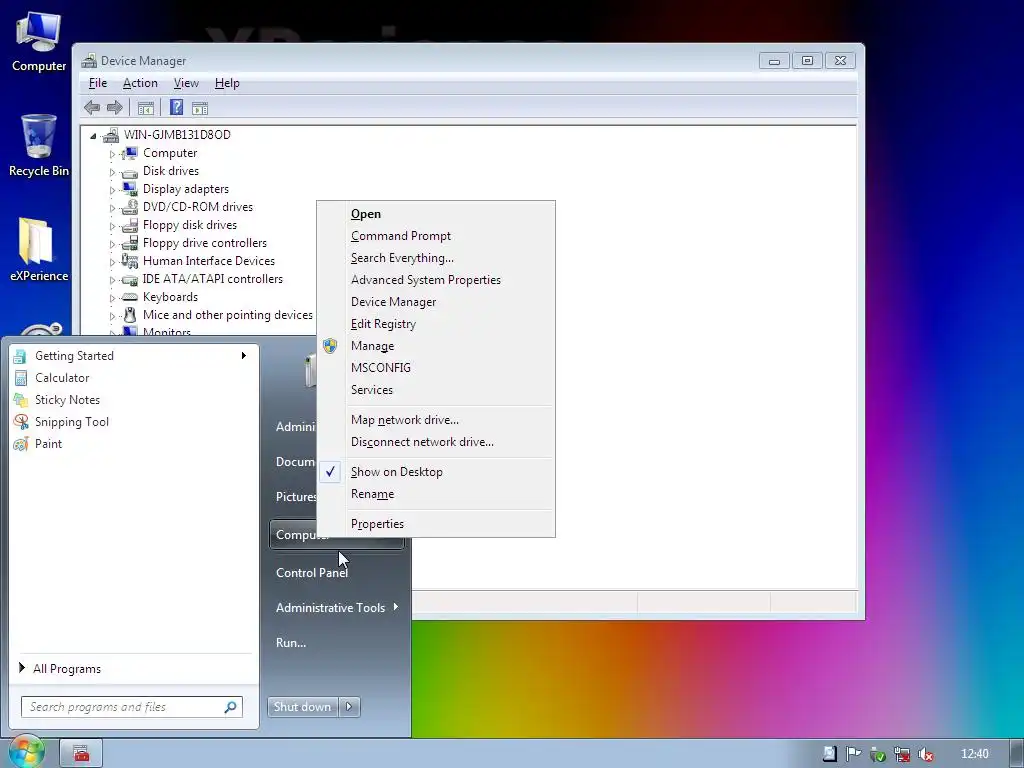
Task: Open the Action menu in Device Manager
Action: (140, 83)
